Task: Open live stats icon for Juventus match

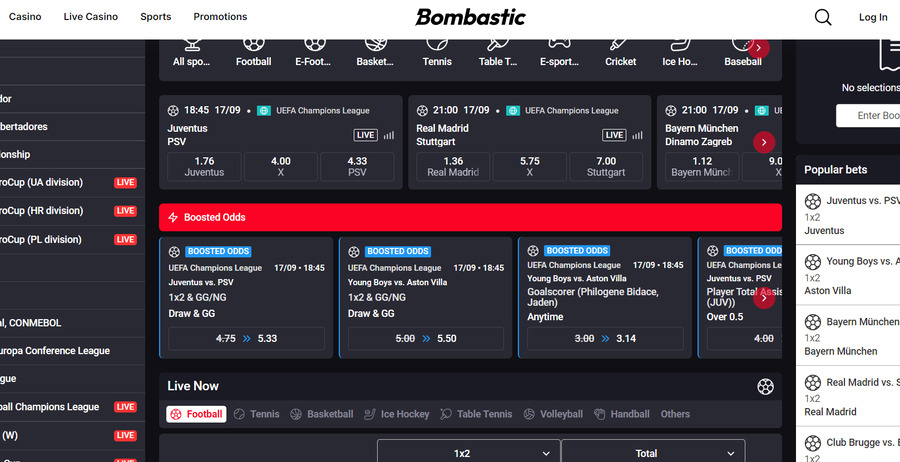Action: pyautogui.click(x=389, y=135)
